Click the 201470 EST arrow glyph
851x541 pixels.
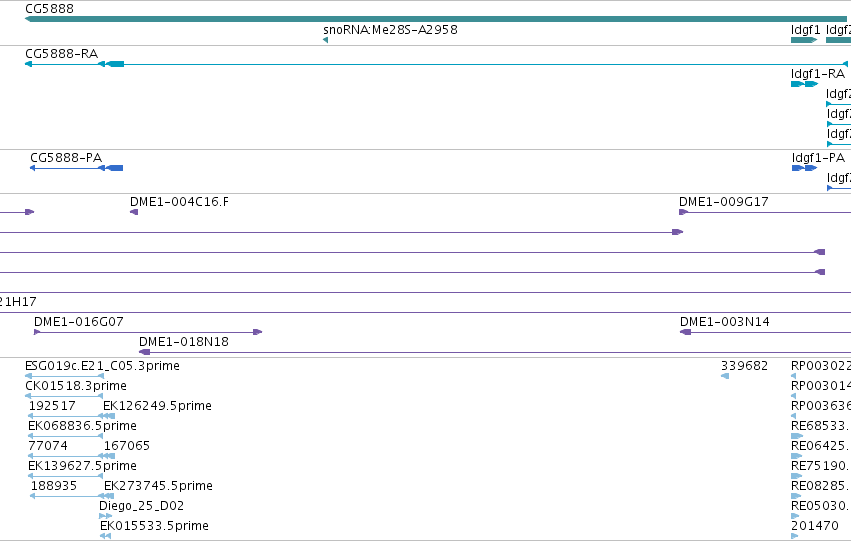click(x=795, y=536)
